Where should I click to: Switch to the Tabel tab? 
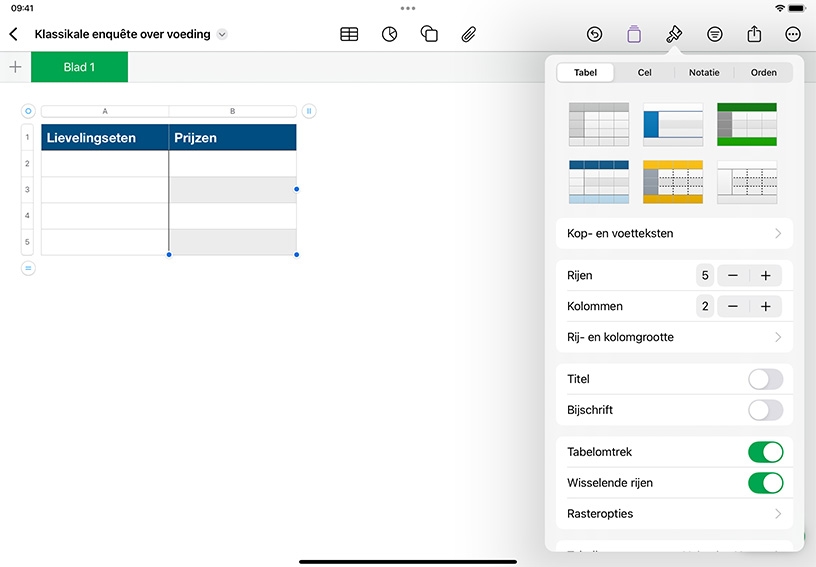(585, 72)
